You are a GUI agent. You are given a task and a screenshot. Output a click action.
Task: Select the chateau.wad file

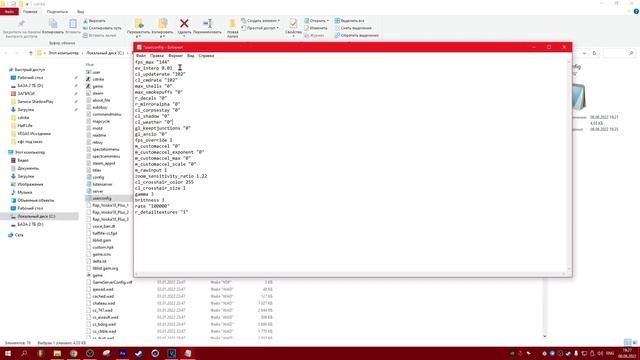104,303
